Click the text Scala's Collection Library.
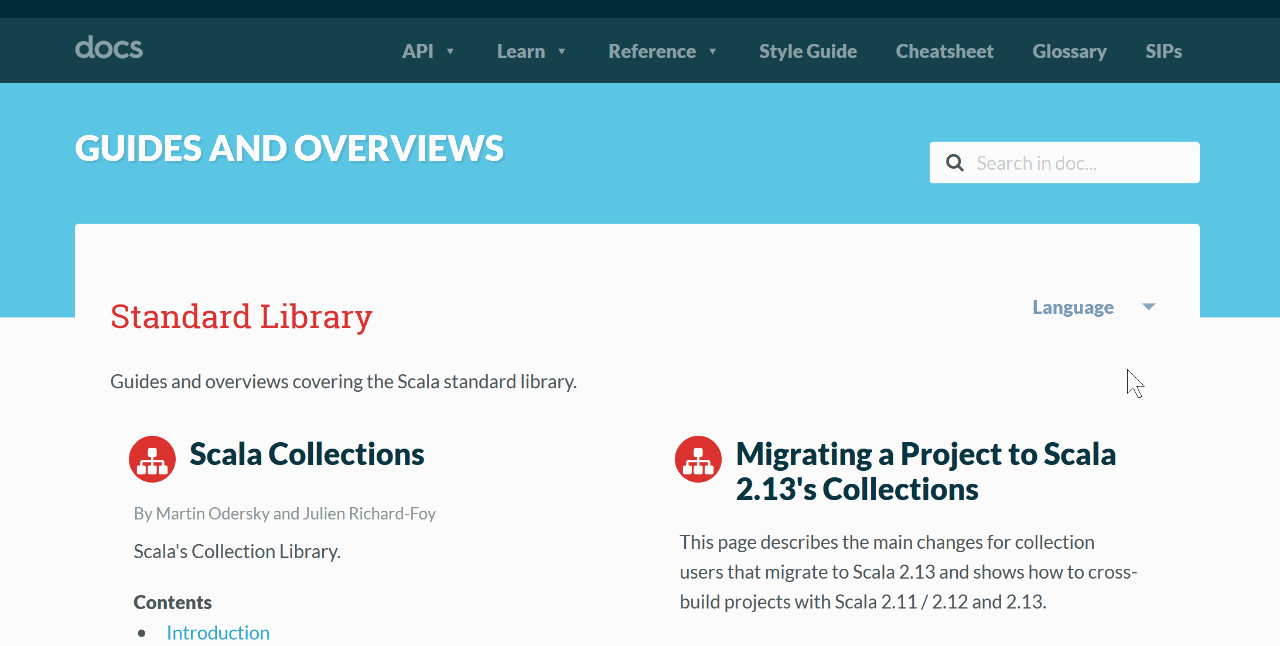 (x=237, y=551)
